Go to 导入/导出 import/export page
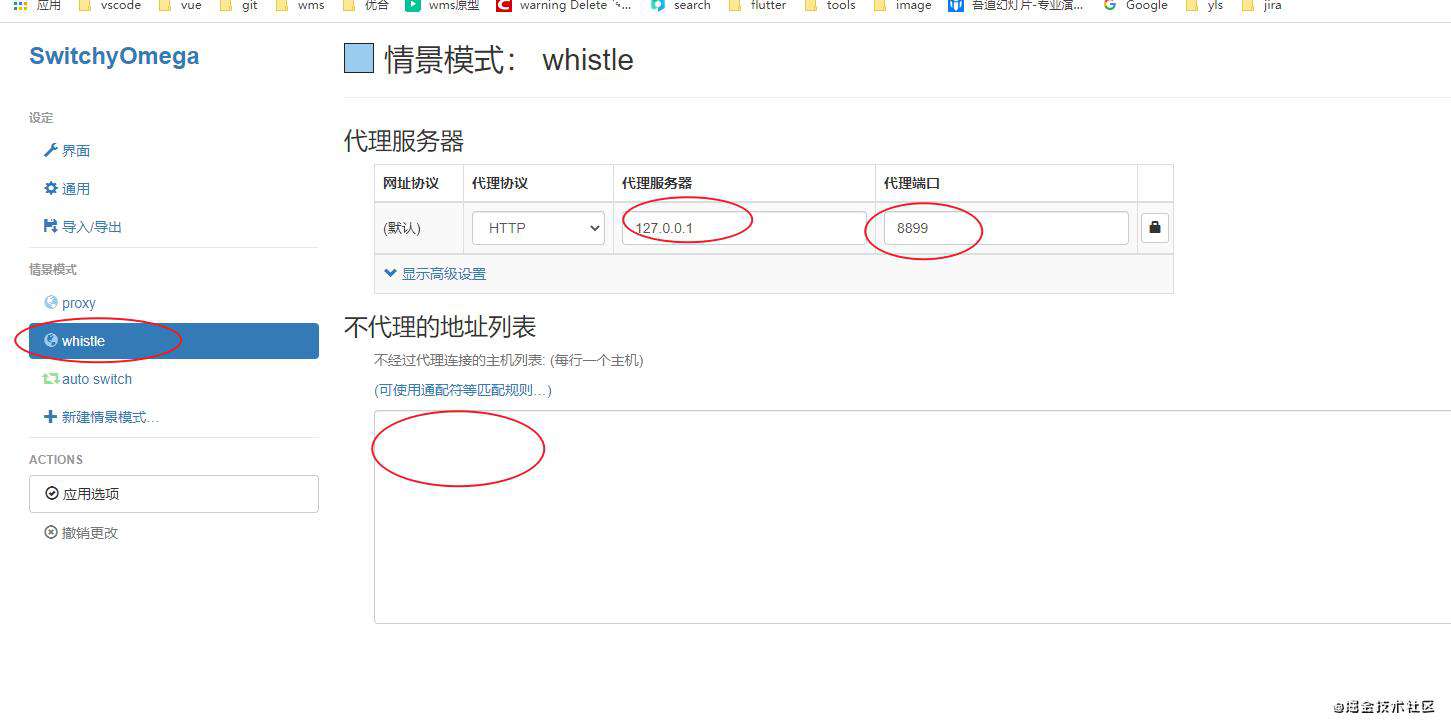Screen dimensions: 1451x728 point(173,227)
